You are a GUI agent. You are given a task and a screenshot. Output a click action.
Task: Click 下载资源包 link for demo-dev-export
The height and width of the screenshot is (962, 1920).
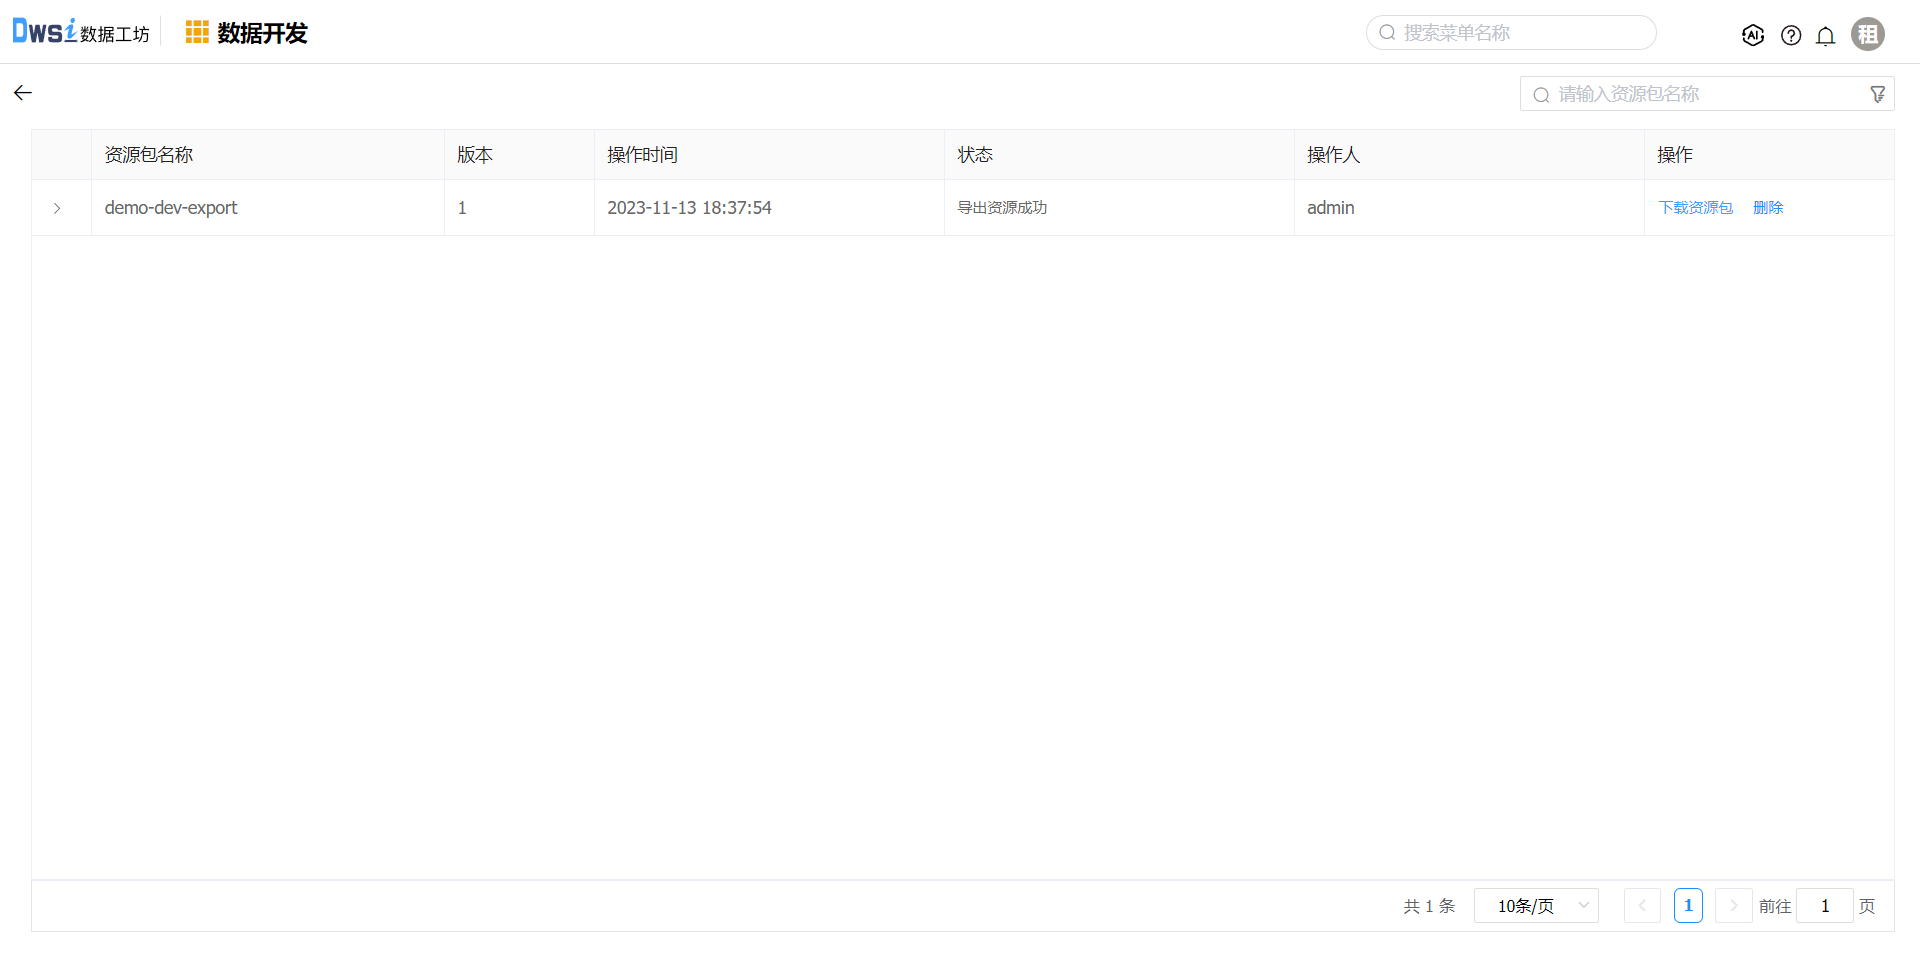tap(1695, 208)
